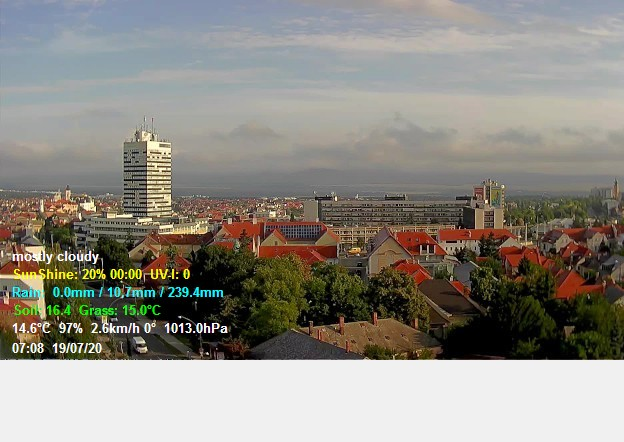624x442 pixels.
Task: Click the Rain '0.0mm / 10.7mm / 239.4mm' line
Action: pyautogui.click(x=118, y=293)
